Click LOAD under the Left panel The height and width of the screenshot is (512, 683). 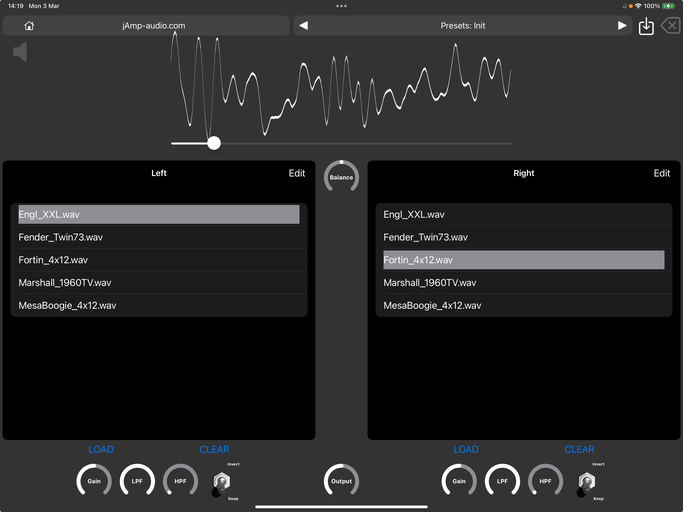tap(101, 449)
